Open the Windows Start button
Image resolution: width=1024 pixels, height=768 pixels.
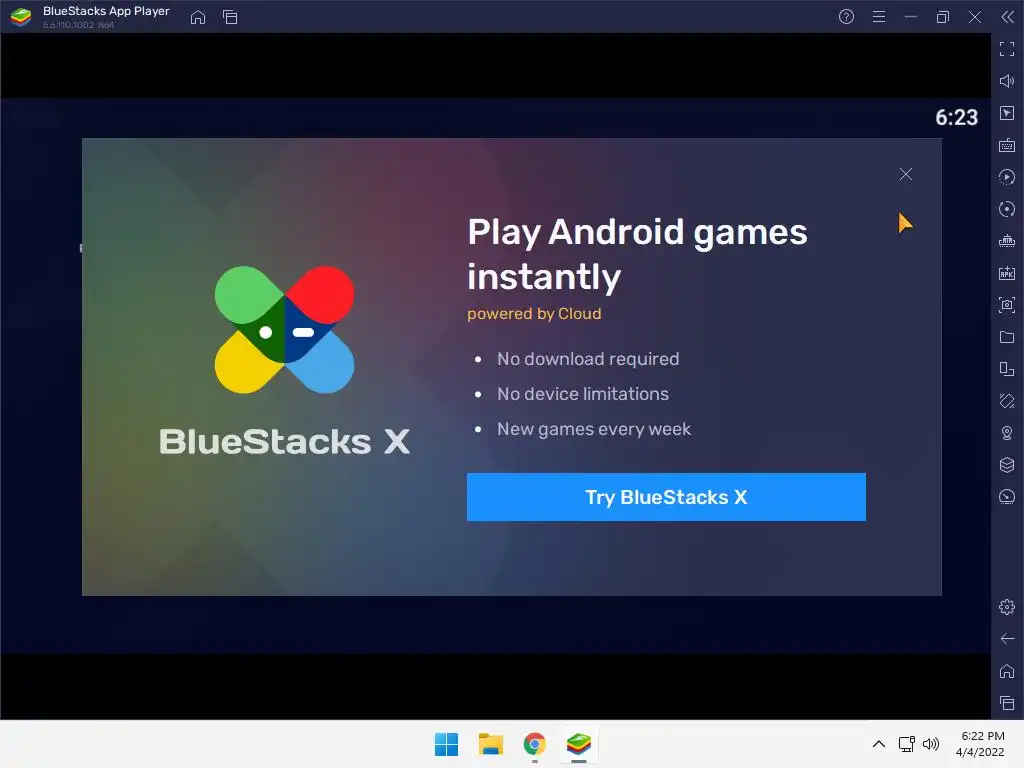(x=447, y=744)
